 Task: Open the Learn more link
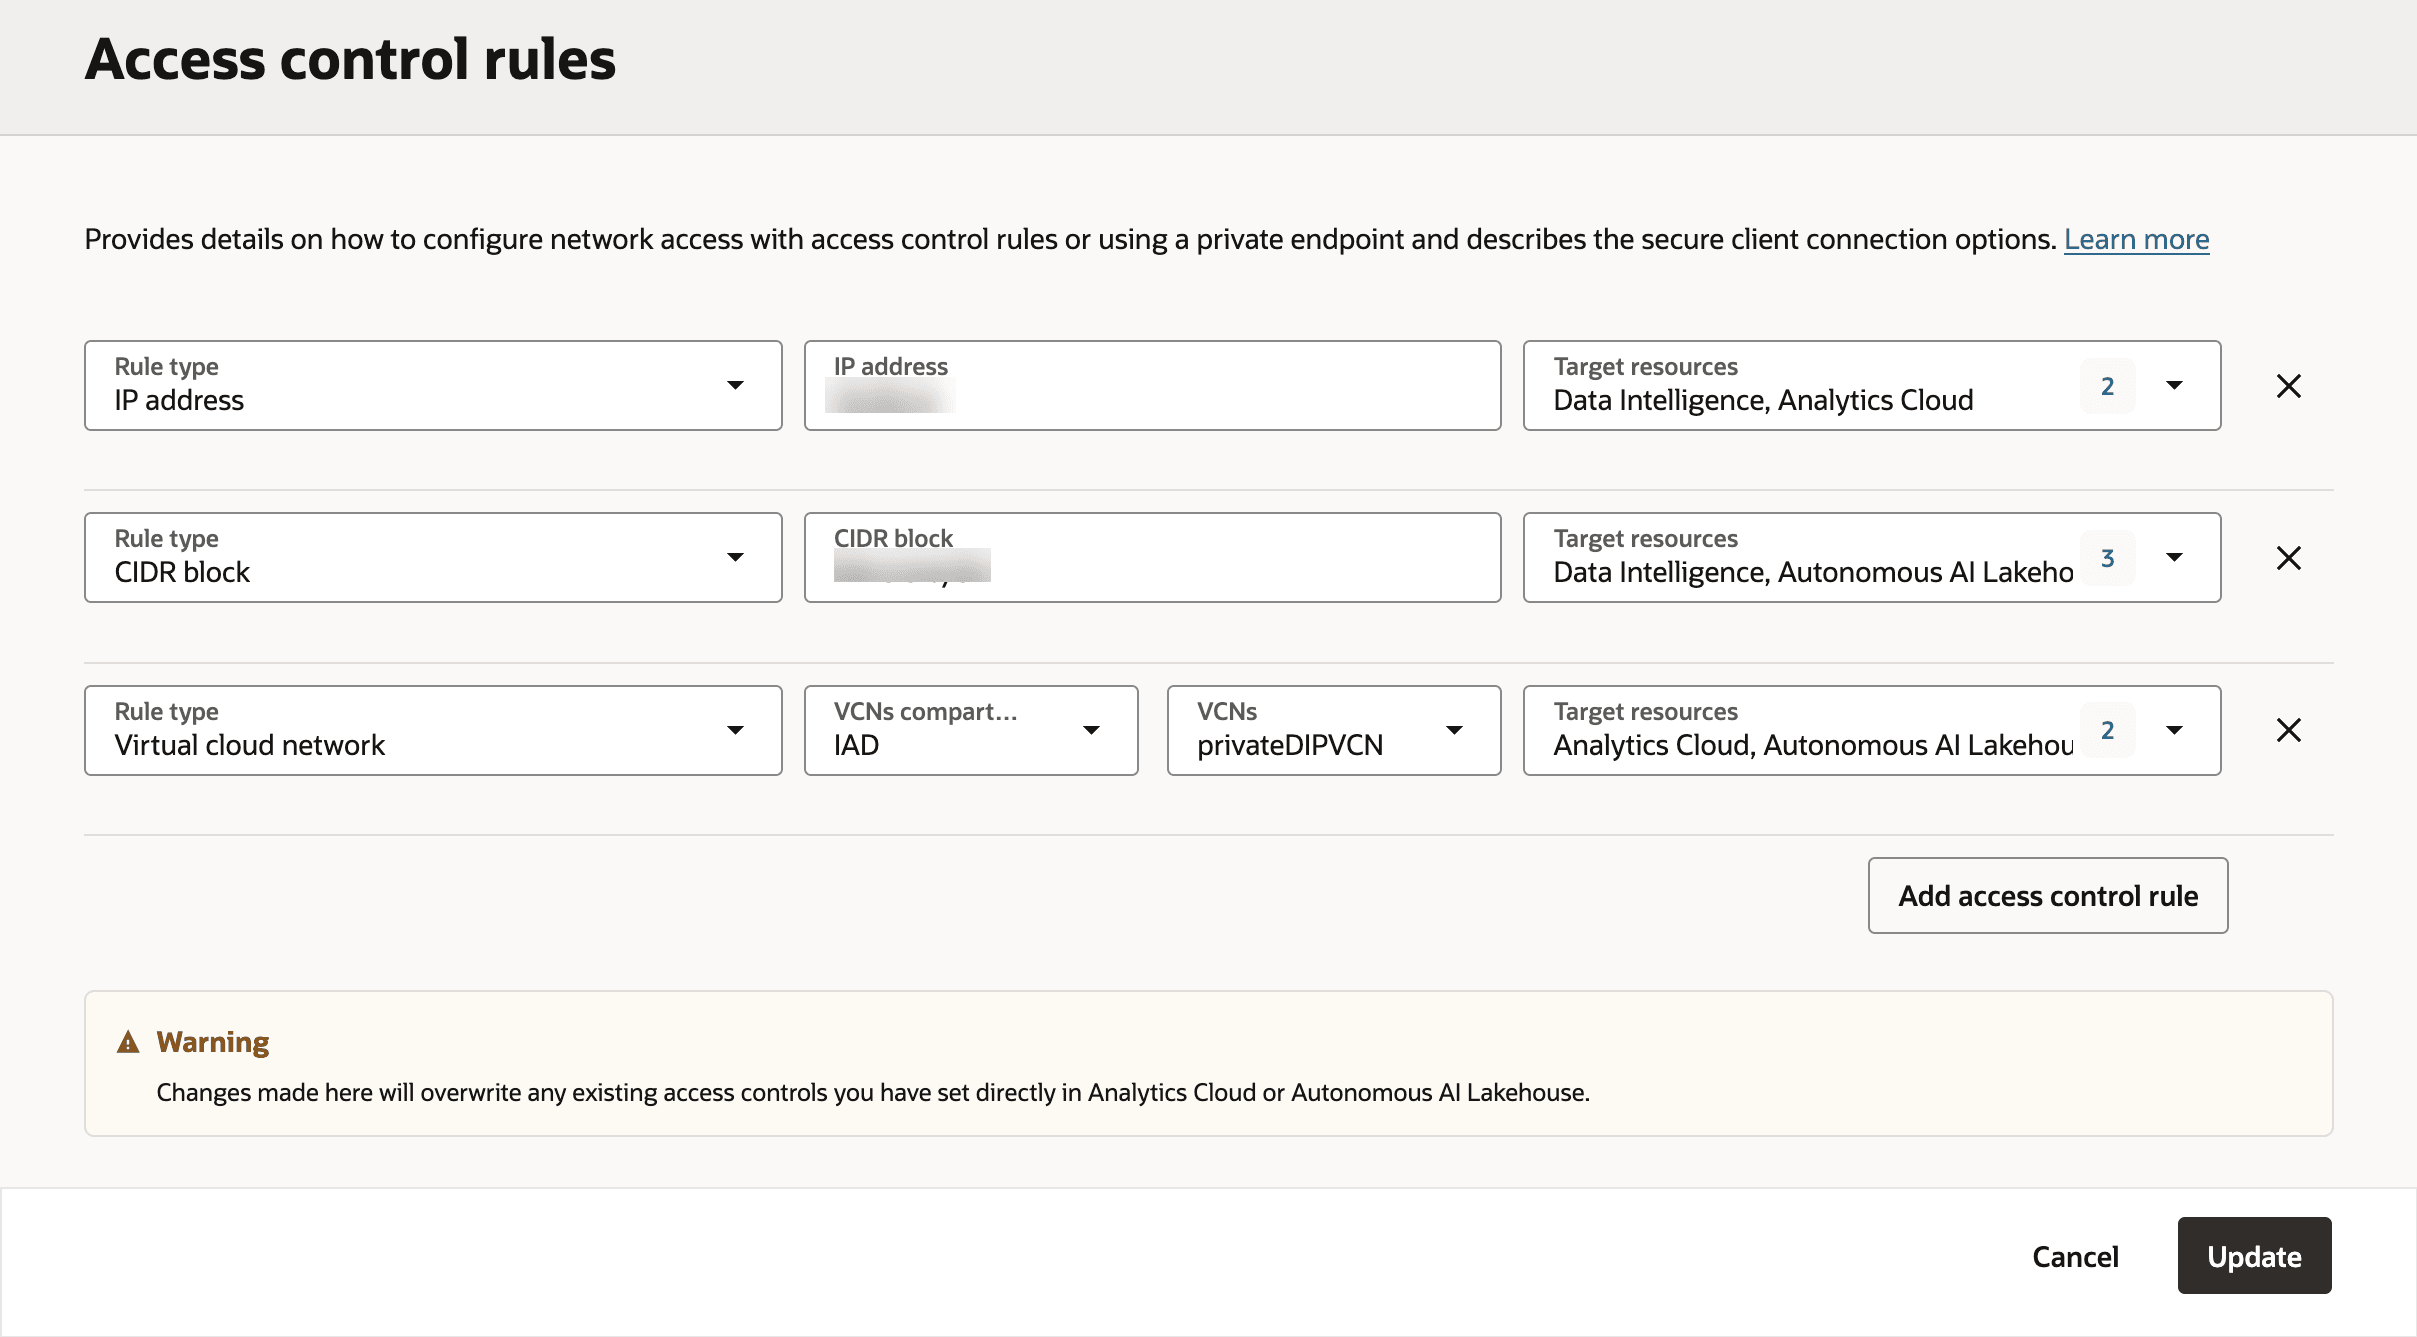click(2136, 240)
